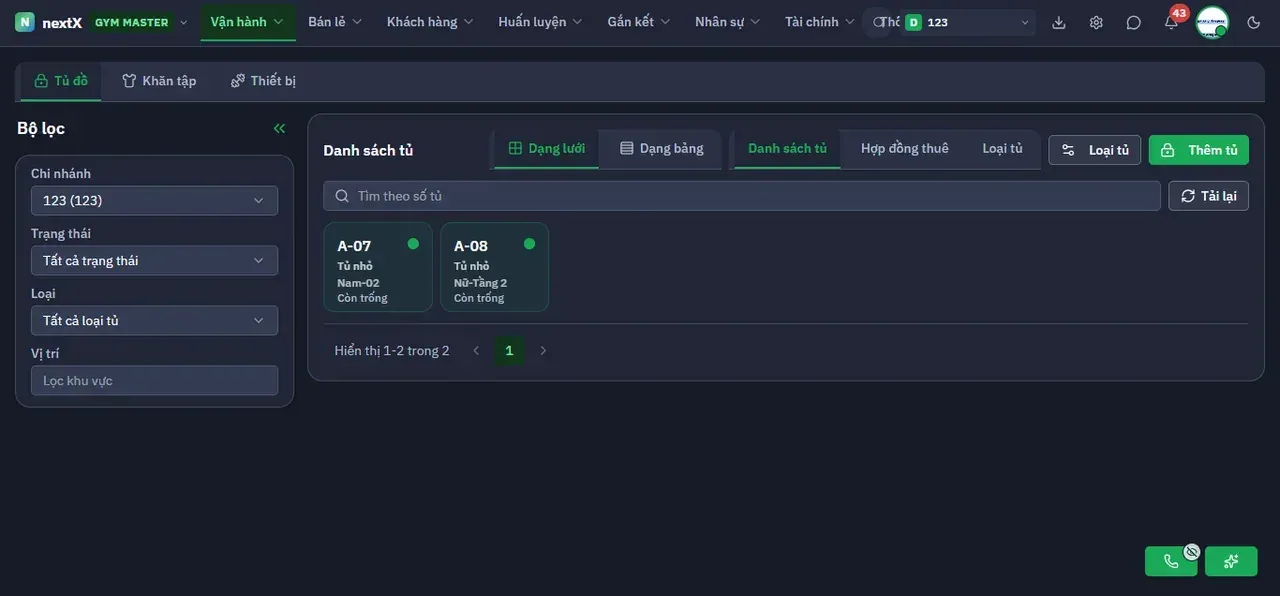Open the Khăn tập tab

coord(159,81)
